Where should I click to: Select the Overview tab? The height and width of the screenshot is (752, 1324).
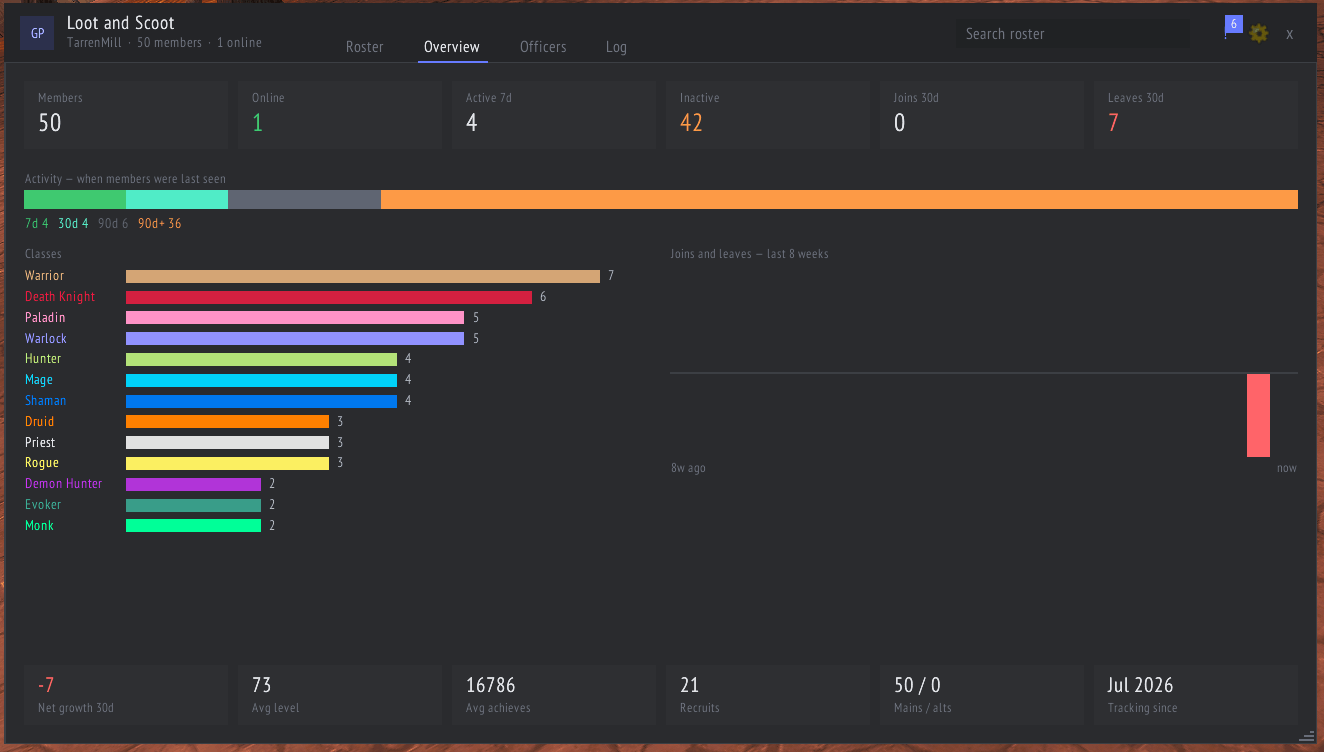pyautogui.click(x=452, y=47)
